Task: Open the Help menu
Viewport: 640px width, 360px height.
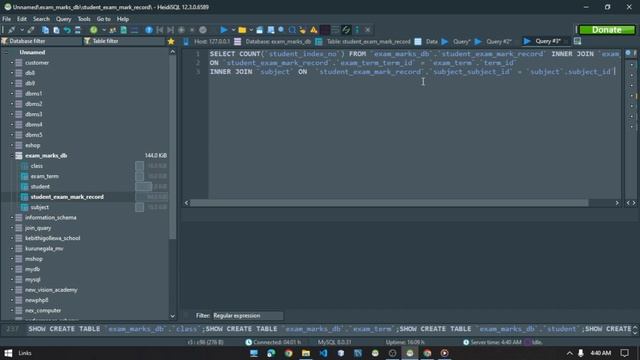Action: click(122, 19)
